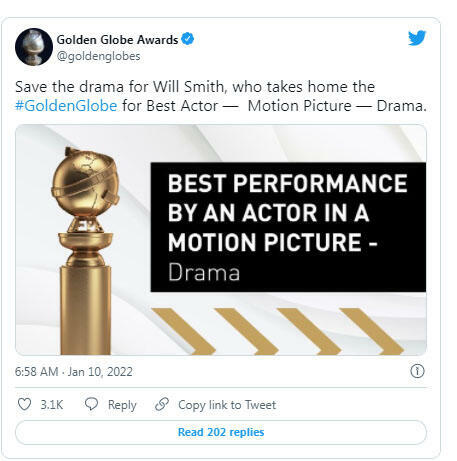Open the Best Performance by an Actor title card

[288, 227]
